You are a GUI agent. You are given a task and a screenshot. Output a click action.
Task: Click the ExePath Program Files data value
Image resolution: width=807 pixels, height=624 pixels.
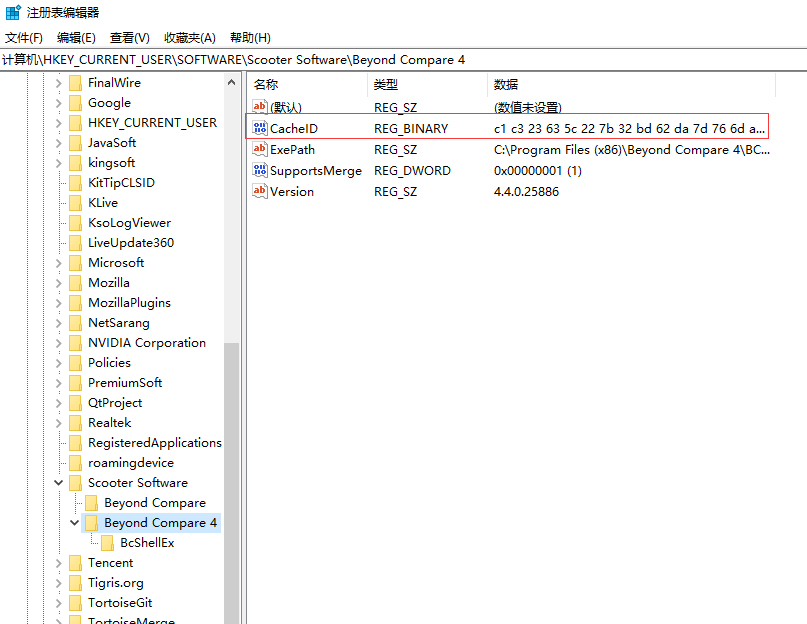(x=631, y=149)
